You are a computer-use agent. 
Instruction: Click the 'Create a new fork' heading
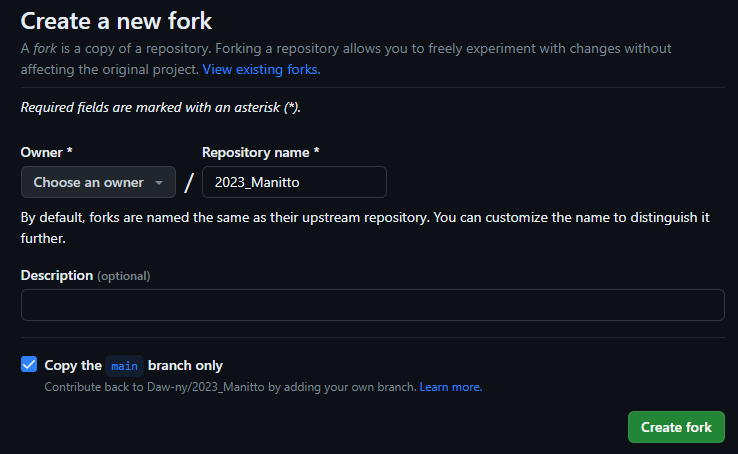click(116, 21)
